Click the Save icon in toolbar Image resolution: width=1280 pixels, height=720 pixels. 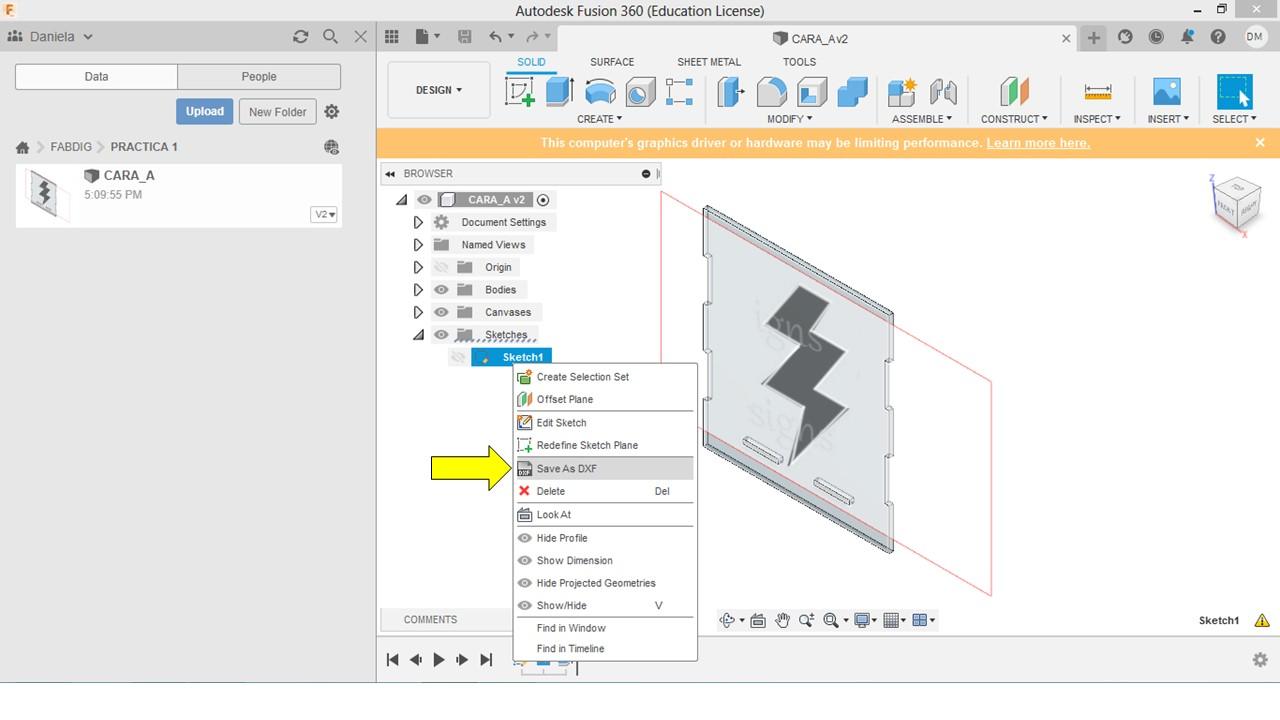click(464, 37)
